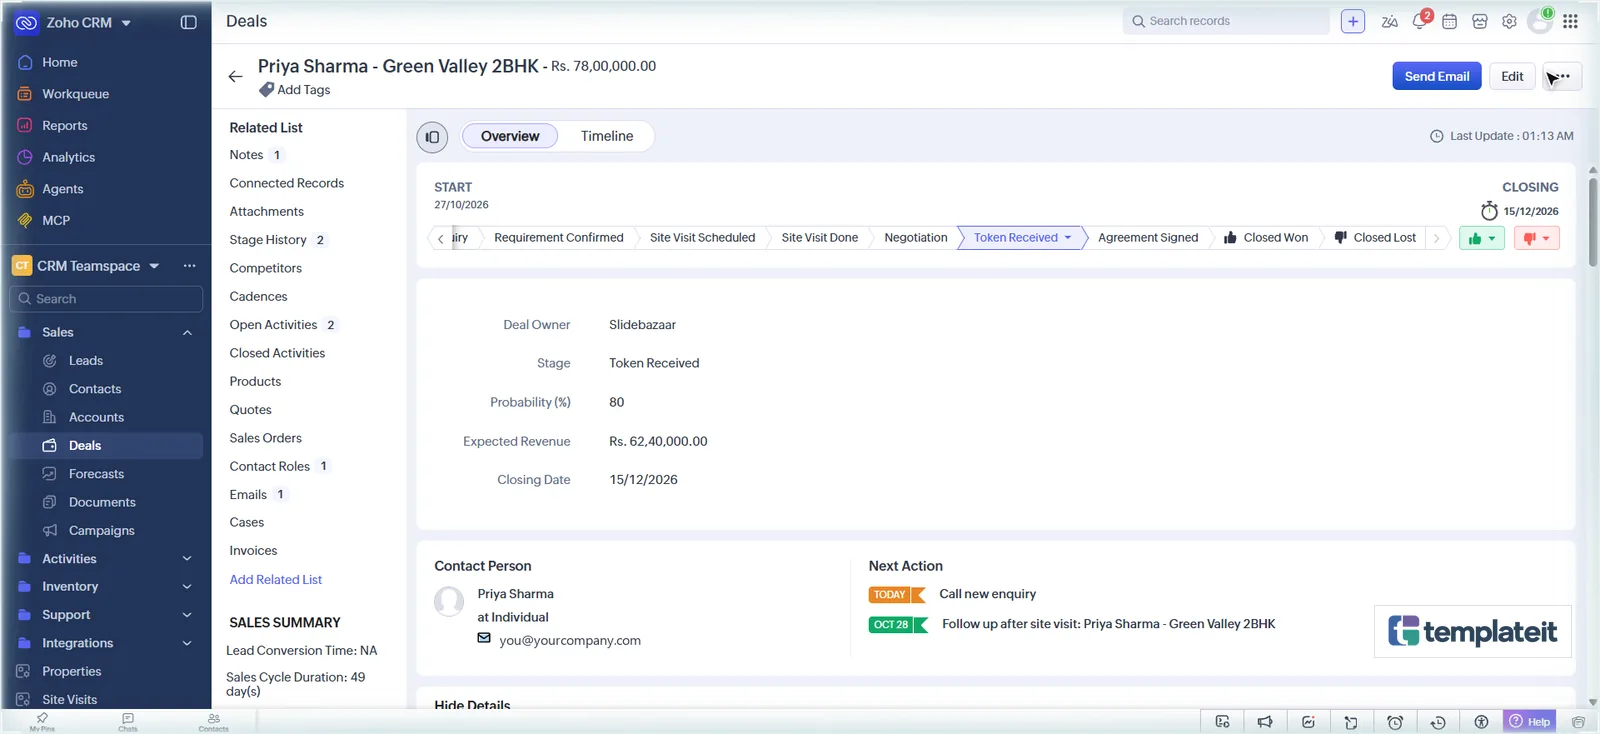Click the Add Tags tag icon
1600x734 pixels.
(x=266, y=90)
